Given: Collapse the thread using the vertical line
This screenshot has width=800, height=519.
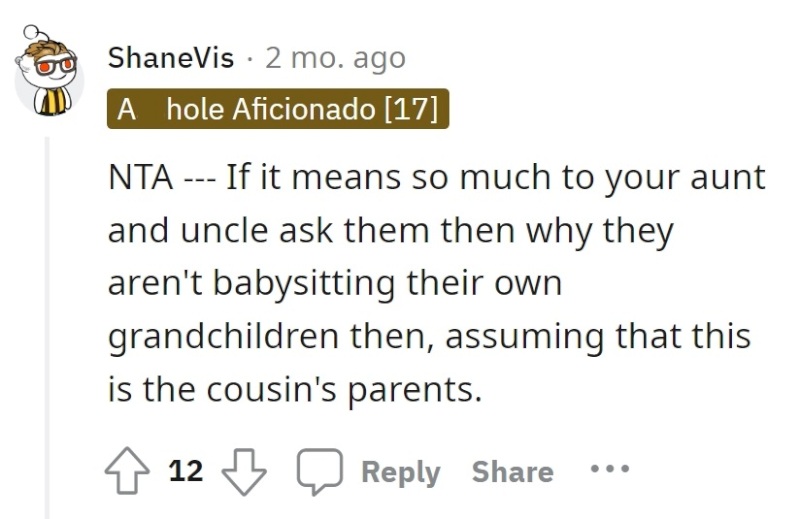Looking at the screenshot, I should [47, 327].
